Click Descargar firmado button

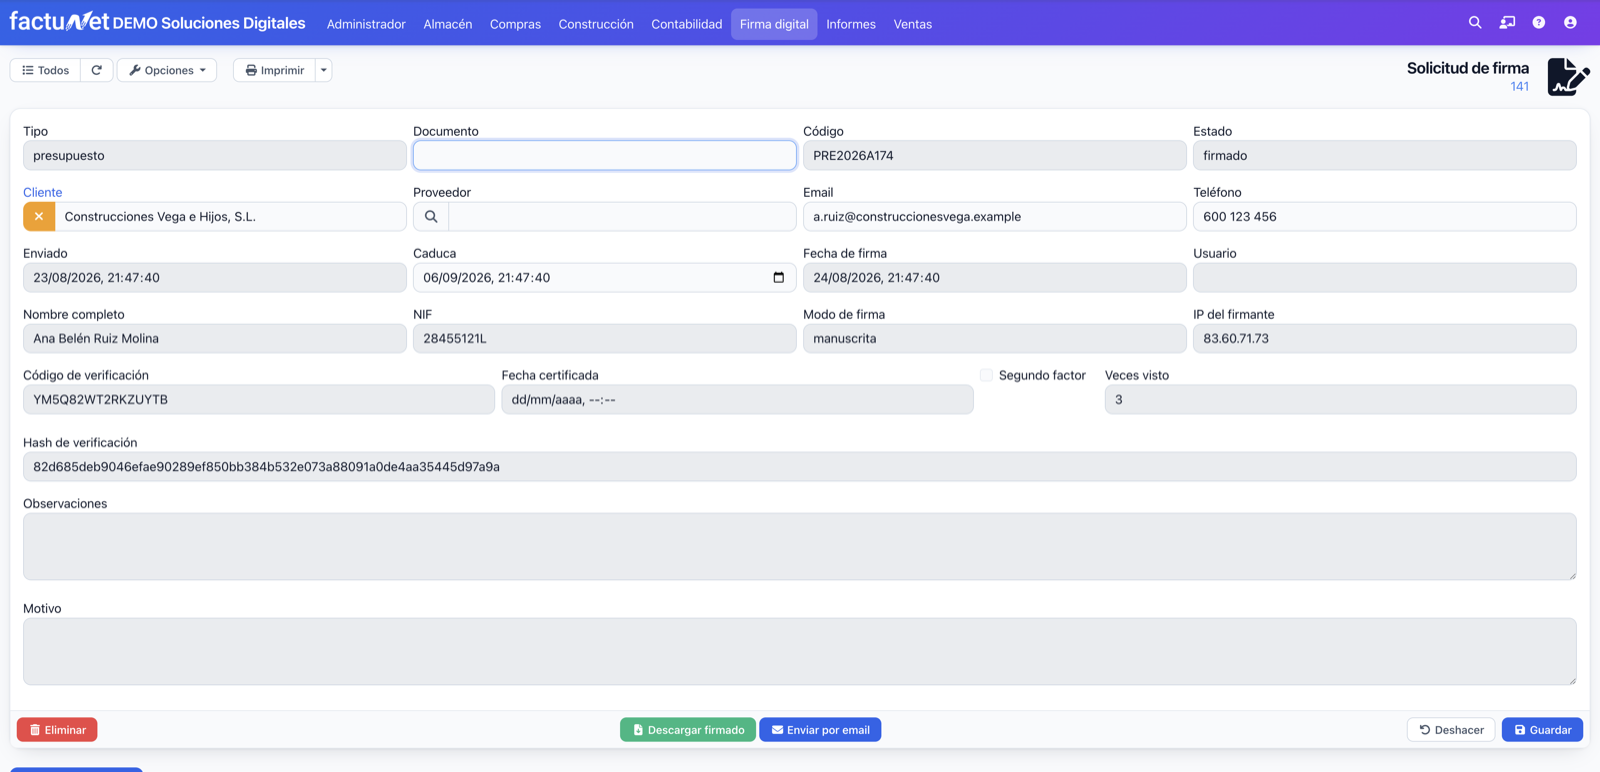pos(688,730)
